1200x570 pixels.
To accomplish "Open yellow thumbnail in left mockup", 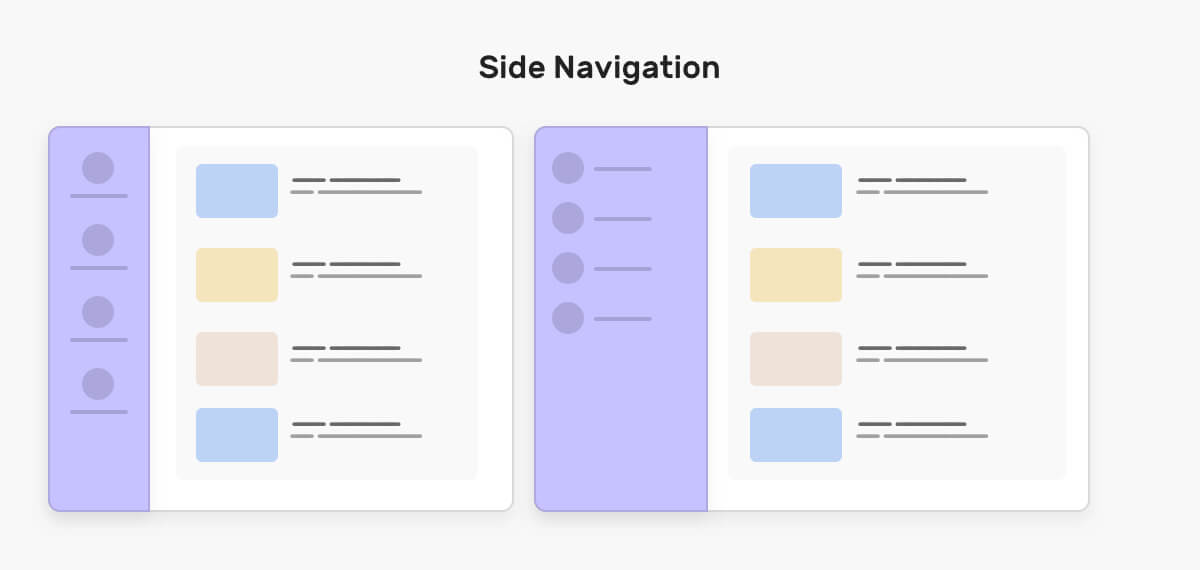I will [237, 275].
